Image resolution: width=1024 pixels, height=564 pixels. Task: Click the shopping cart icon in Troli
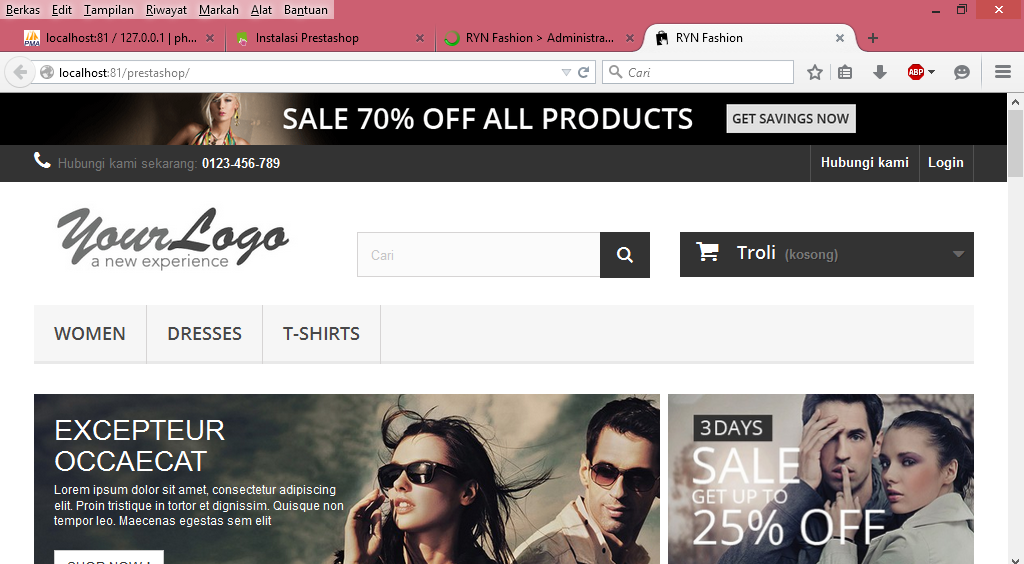coord(707,251)
